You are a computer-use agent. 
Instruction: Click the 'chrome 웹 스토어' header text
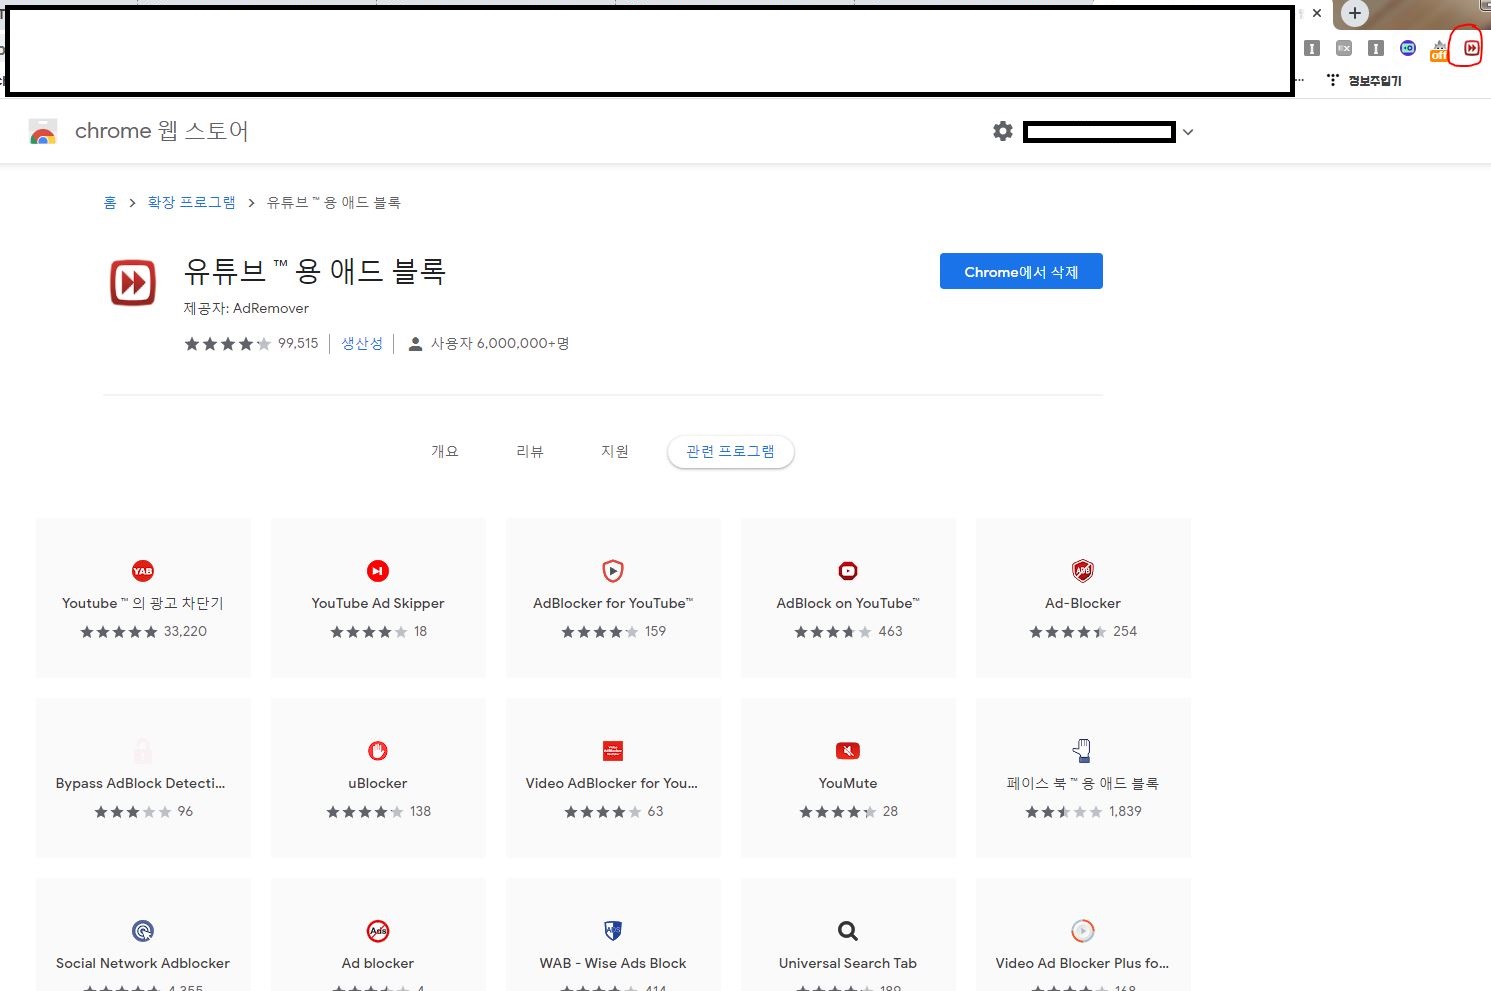[162, 131]
